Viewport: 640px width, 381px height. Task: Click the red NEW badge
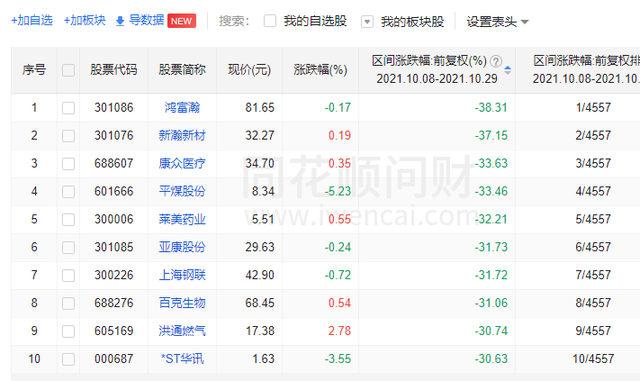(x=182, y=21)
